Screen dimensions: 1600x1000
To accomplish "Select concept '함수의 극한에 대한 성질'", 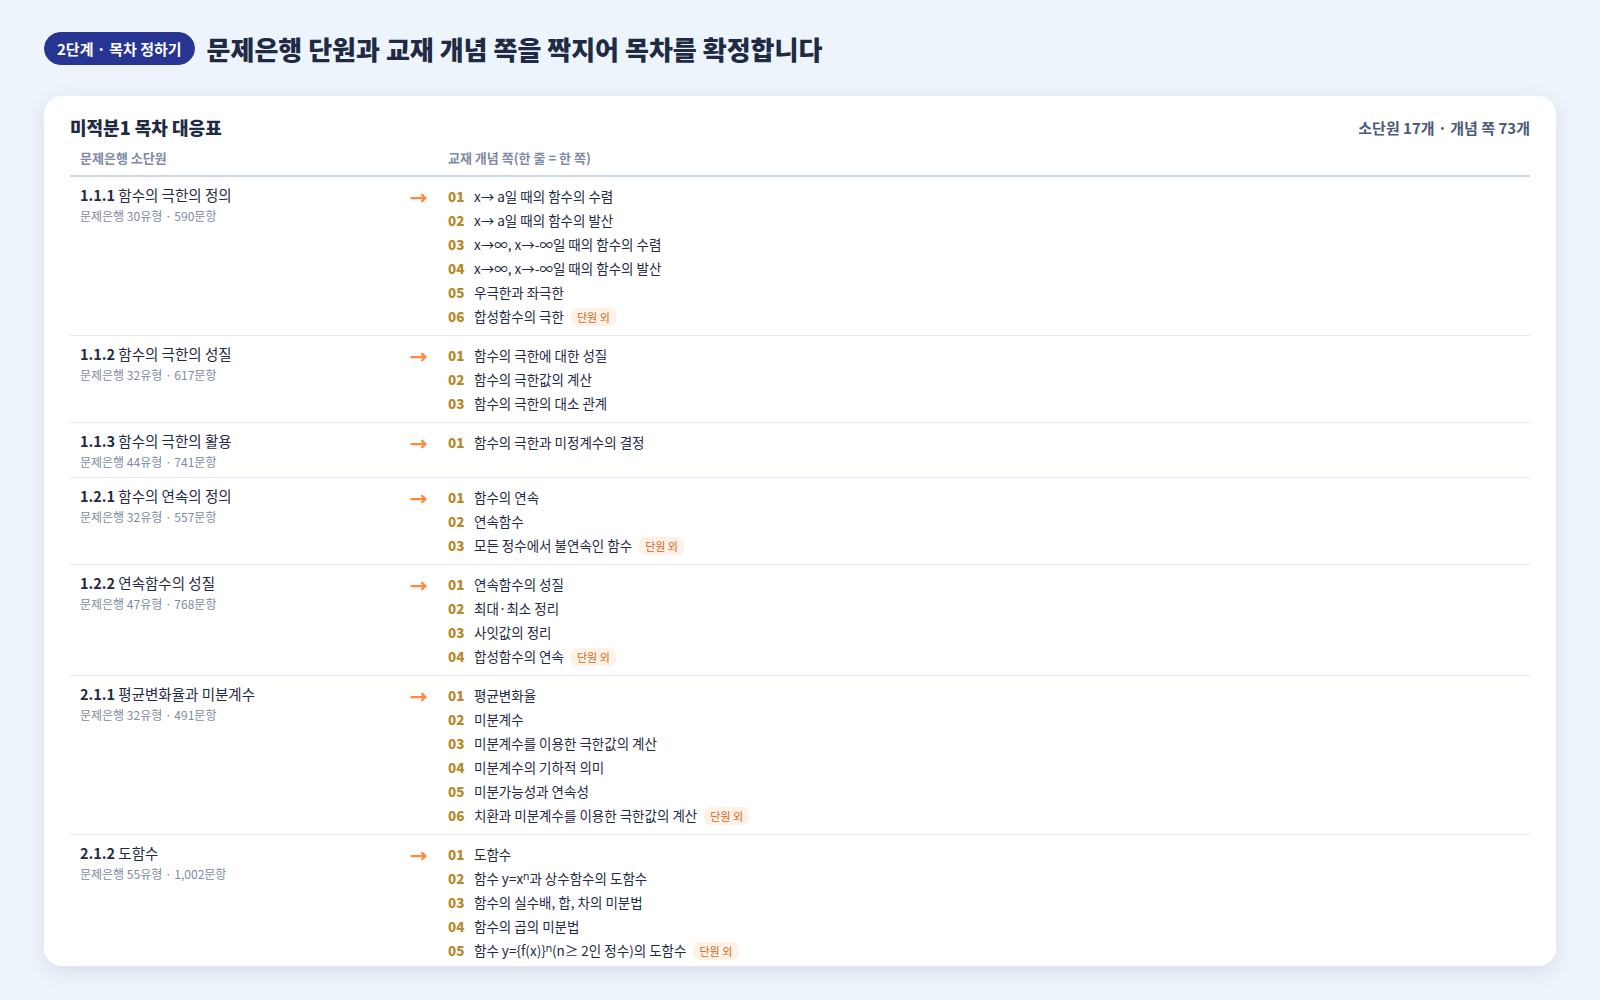I will click(x=540, y=356).
